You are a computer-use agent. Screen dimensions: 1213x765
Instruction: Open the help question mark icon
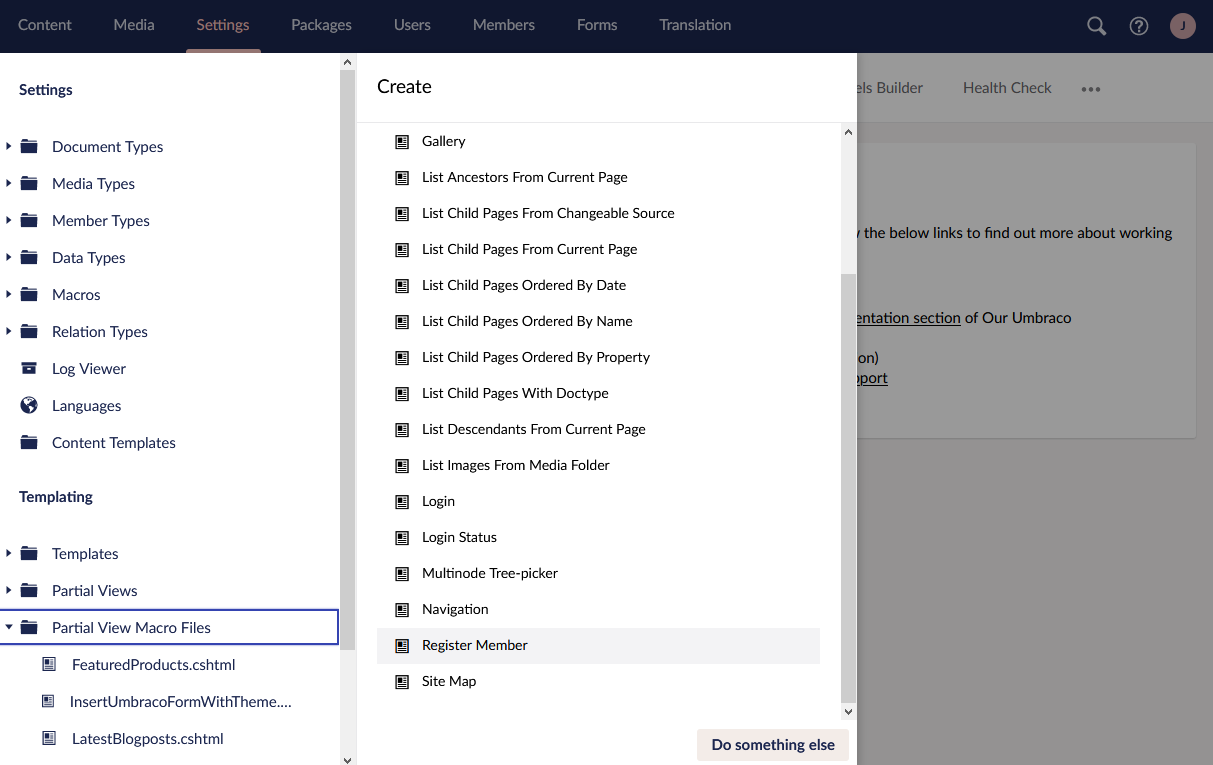click(x=1139, y=26)
